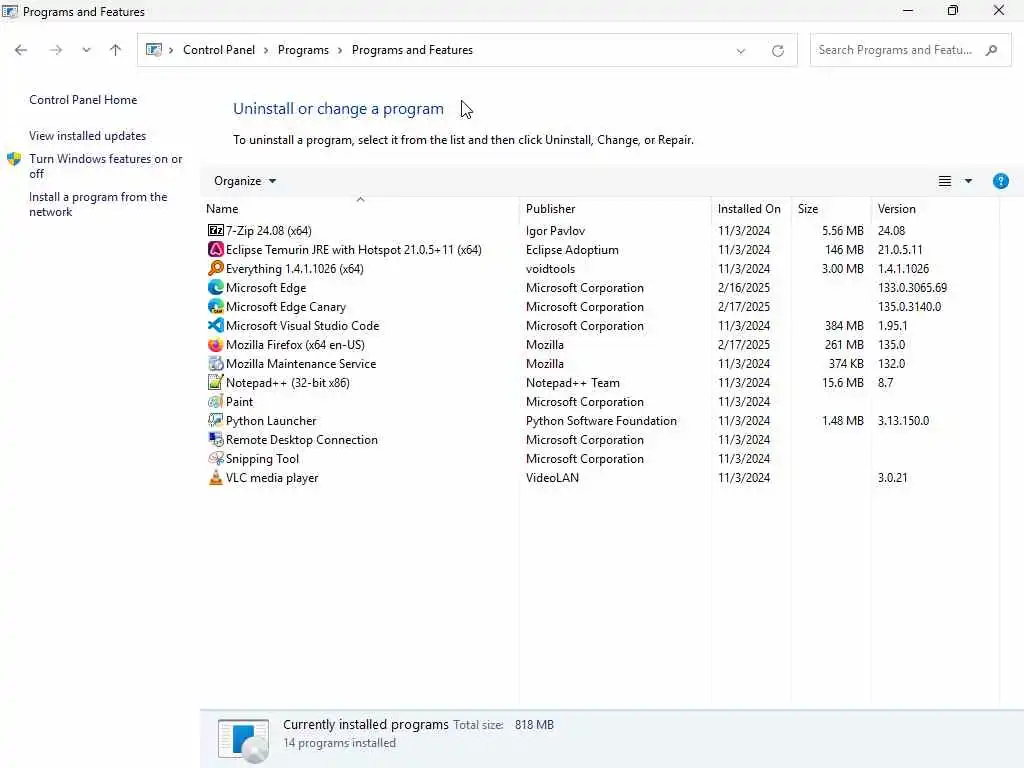This screenshot has height=768, width=1024.
Task: Expand the chevron before Control Panel breadcrumb
Action: tap(171, 50)
